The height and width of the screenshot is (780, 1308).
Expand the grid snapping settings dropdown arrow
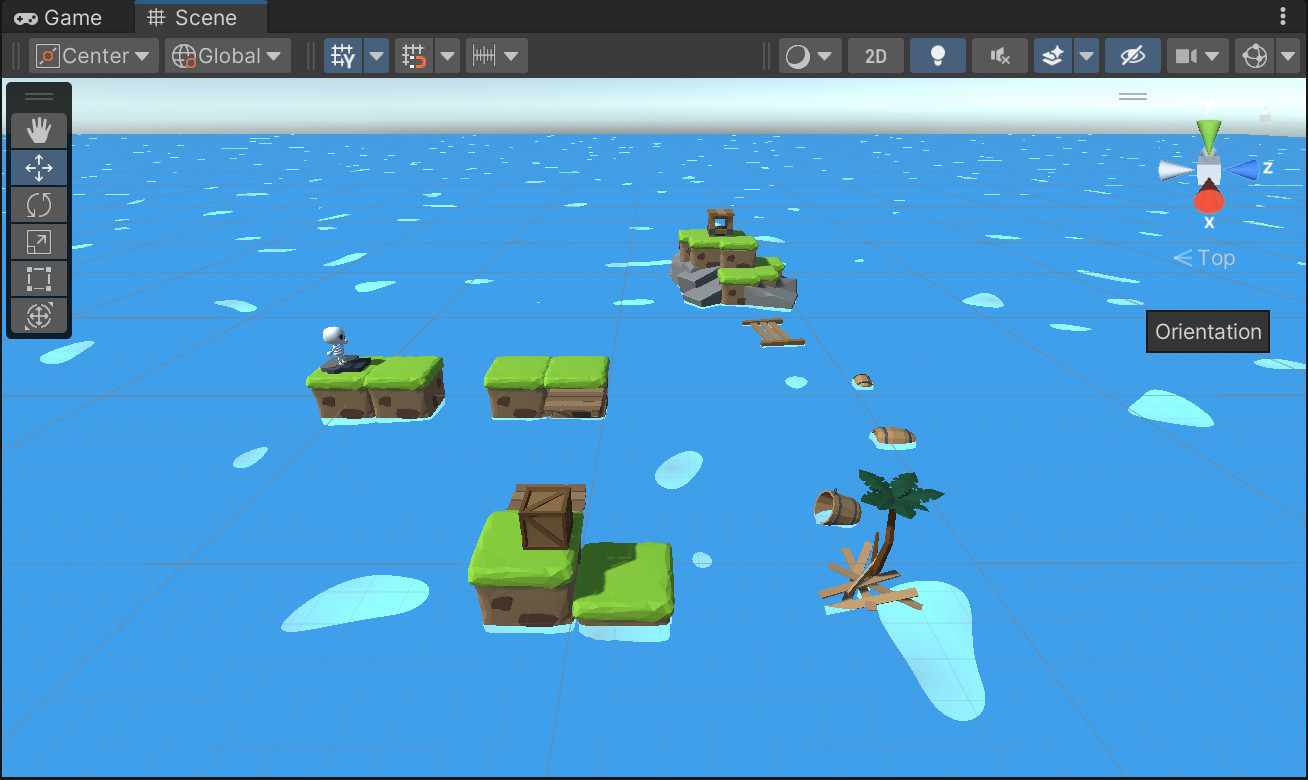click(447, 56)
